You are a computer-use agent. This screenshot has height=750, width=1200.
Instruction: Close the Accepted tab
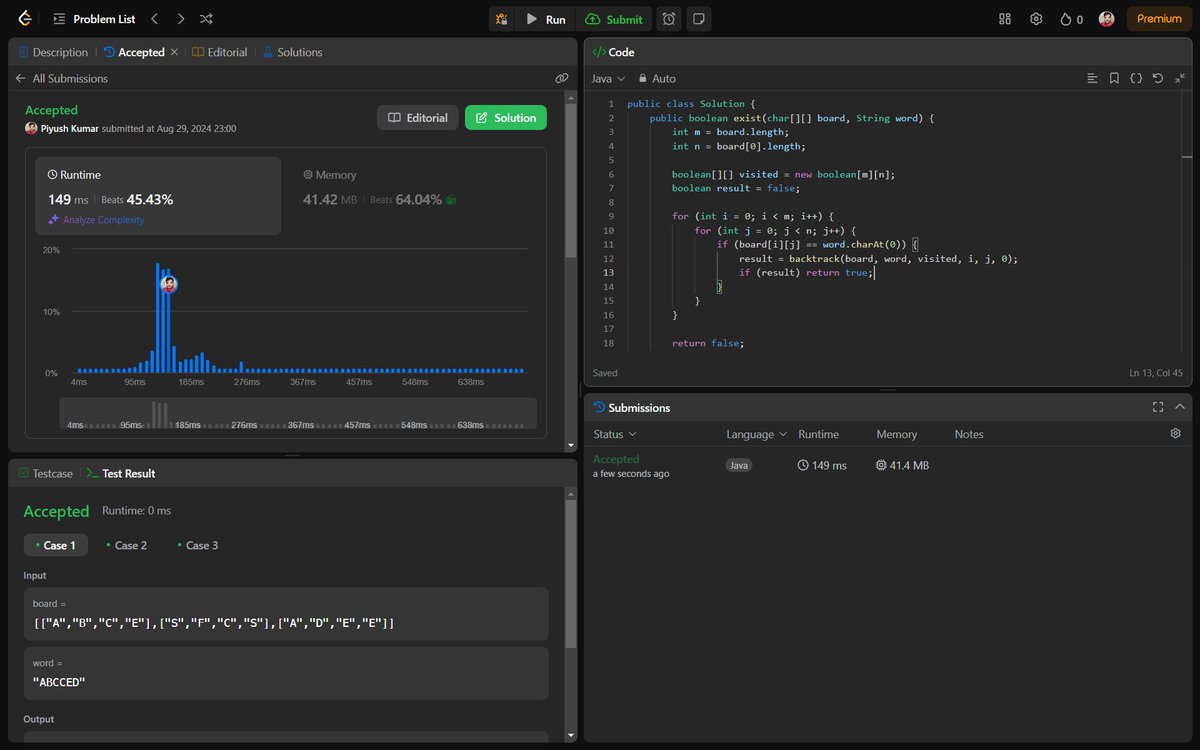click(174, 52)
